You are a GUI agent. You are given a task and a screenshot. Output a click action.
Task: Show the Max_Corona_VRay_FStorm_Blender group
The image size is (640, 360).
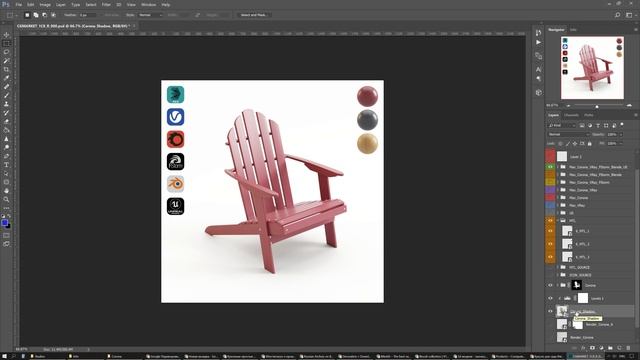[550, 175]
